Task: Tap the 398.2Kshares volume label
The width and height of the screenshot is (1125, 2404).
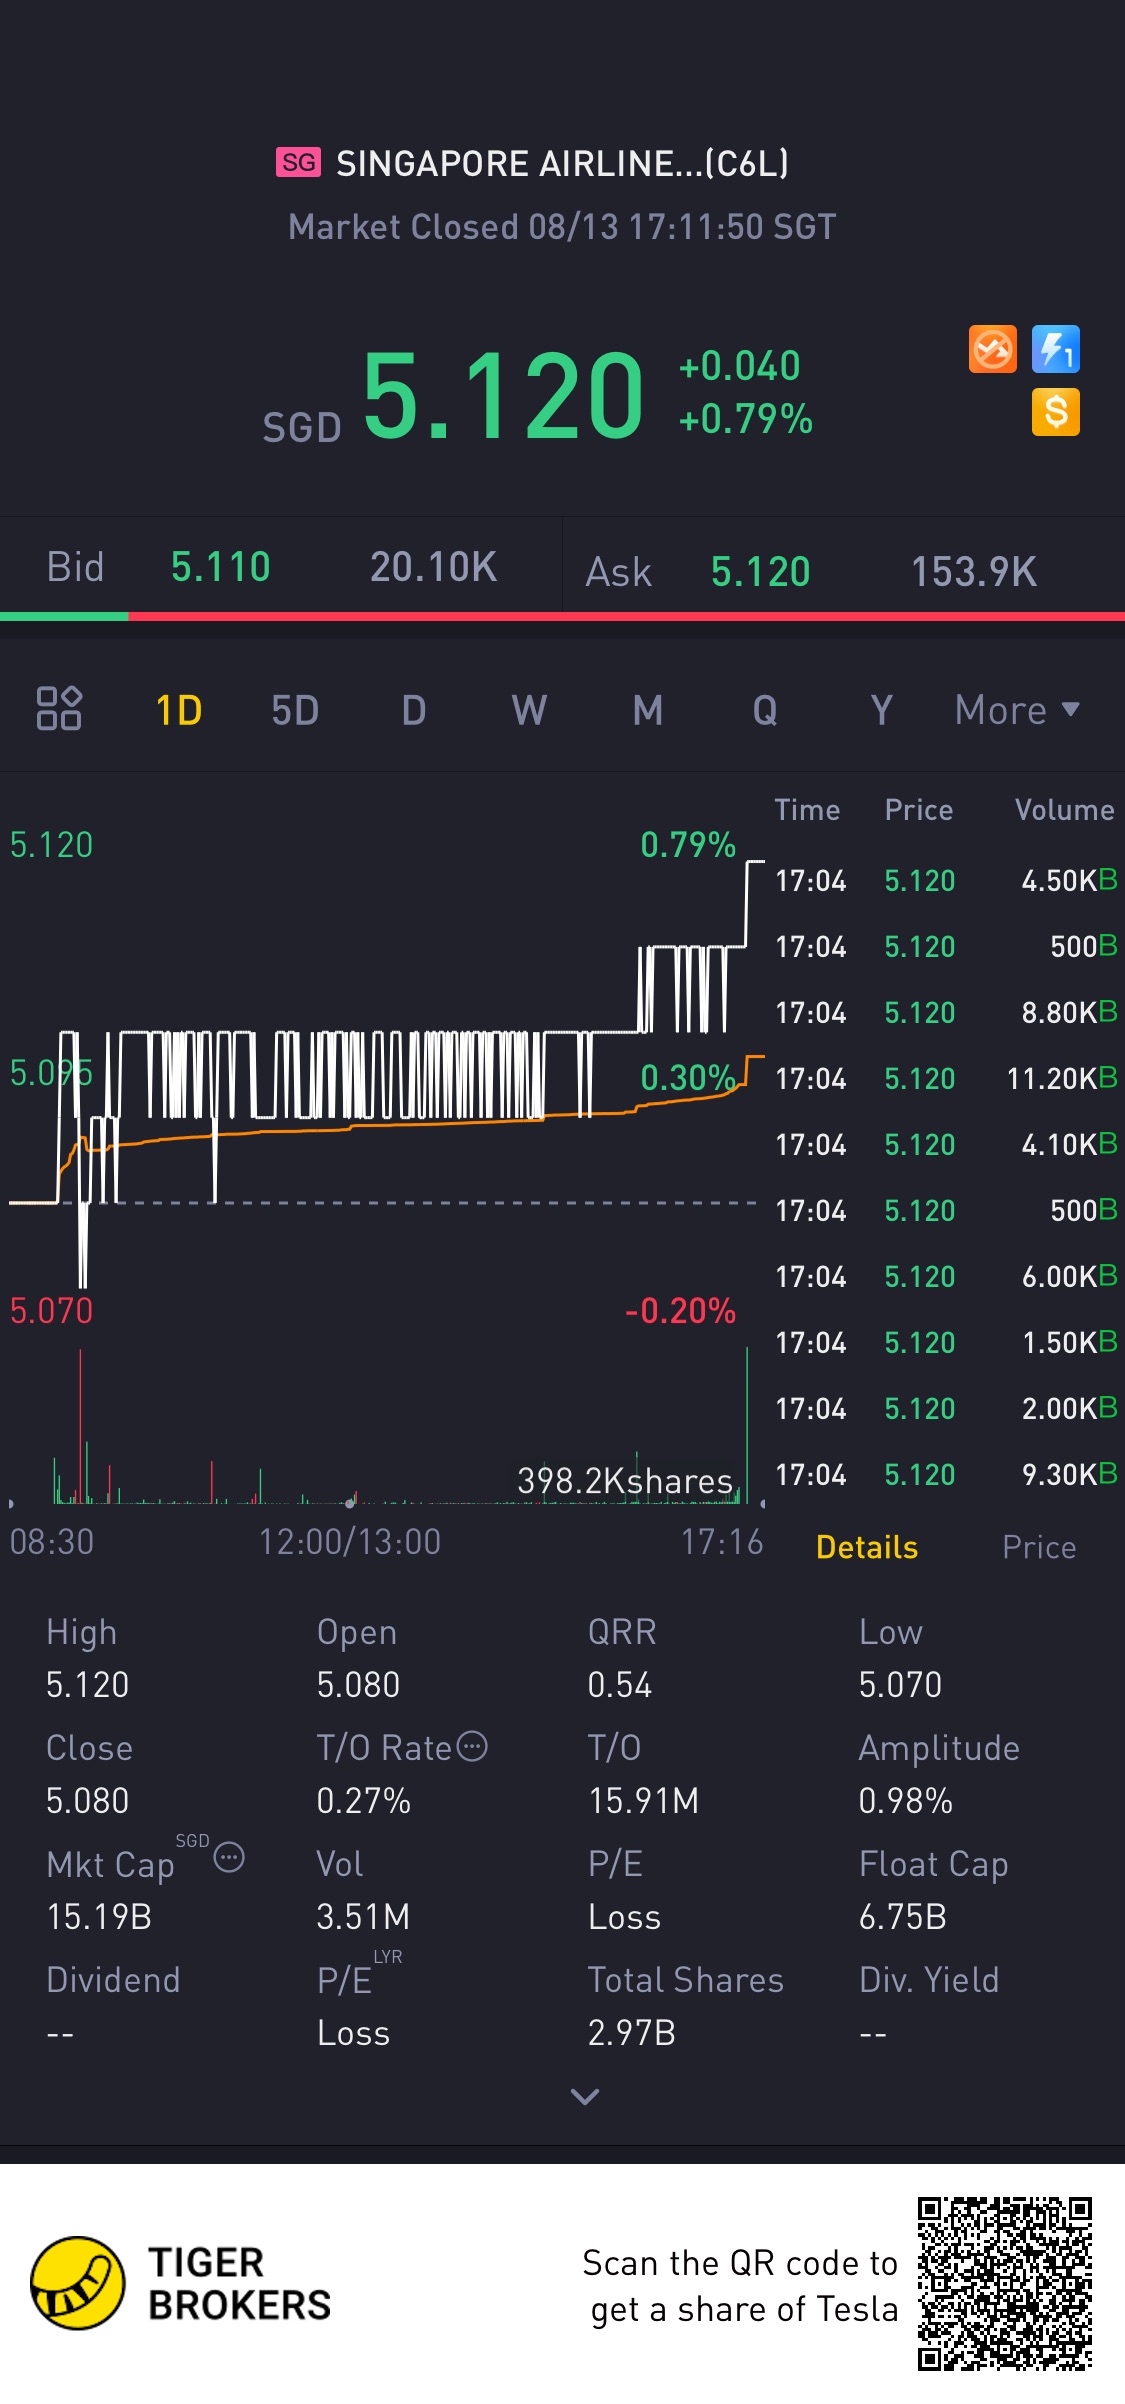Action: tap(625, 1480)
